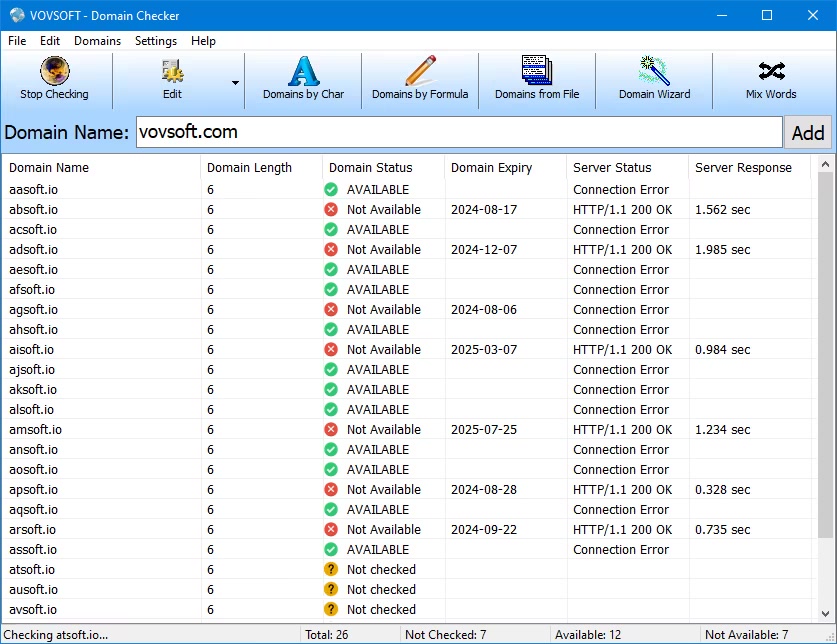Open the File menu
Viewport: 837px width, 644px height.
pos(17,41)
